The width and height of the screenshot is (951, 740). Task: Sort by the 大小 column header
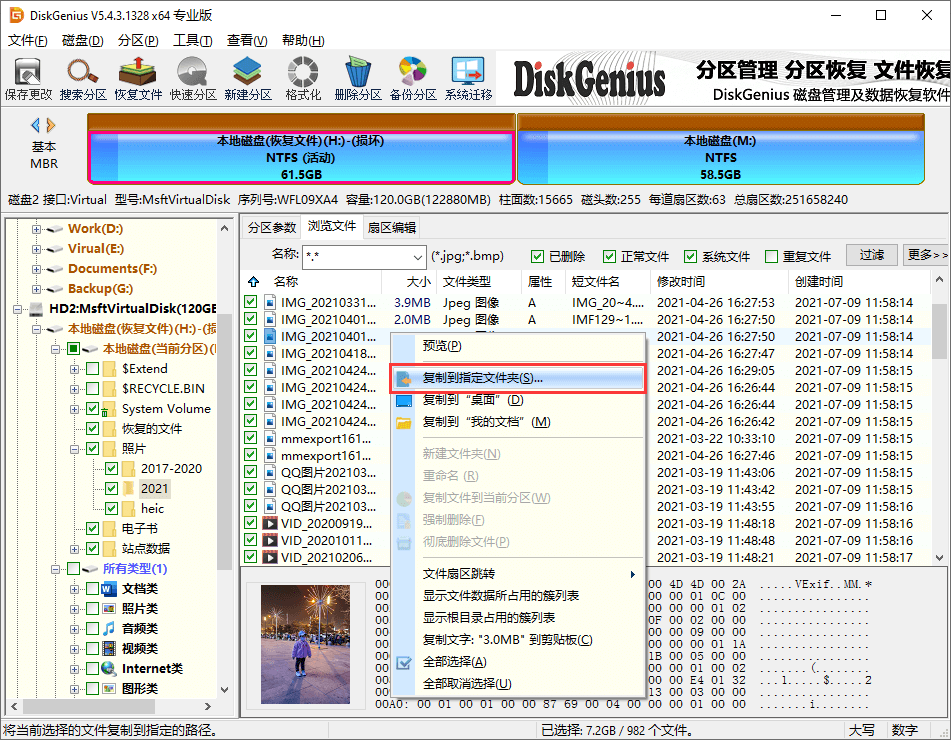tap(409, 281)
